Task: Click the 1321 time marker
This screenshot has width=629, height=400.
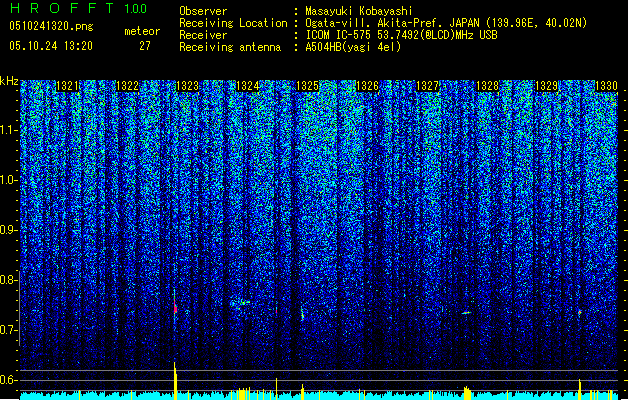Action: [x=67, y=86]
